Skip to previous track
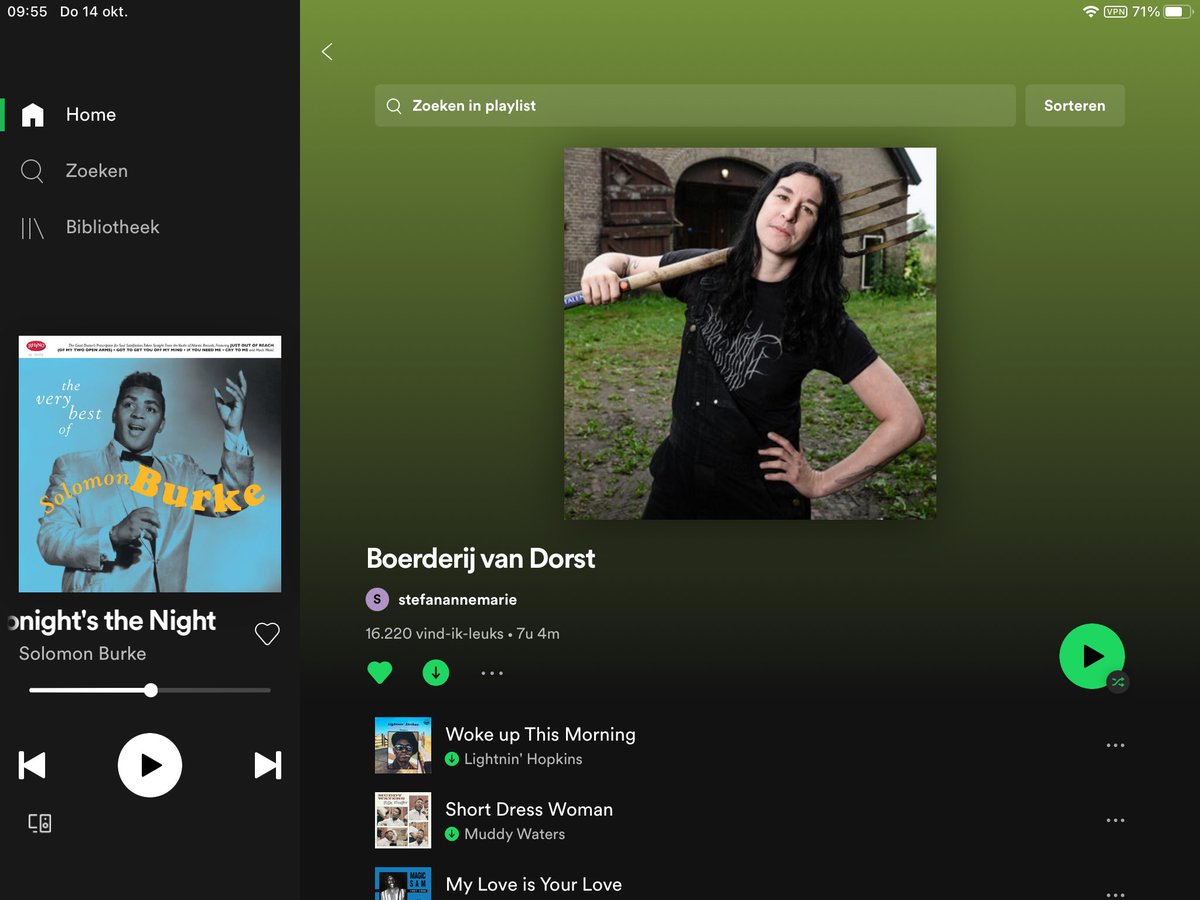1200x900 pixels. click(32, 765)
